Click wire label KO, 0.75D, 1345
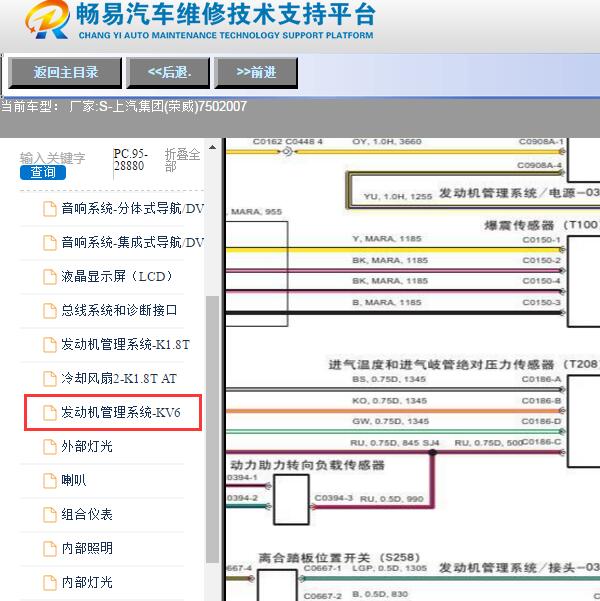Image resolution: width=600 pixels, height=601 pixels. [x=390, y=401]
